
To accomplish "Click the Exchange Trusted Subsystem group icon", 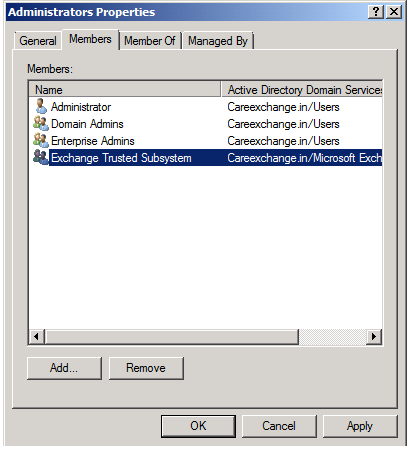I will (x=41, y=157).
